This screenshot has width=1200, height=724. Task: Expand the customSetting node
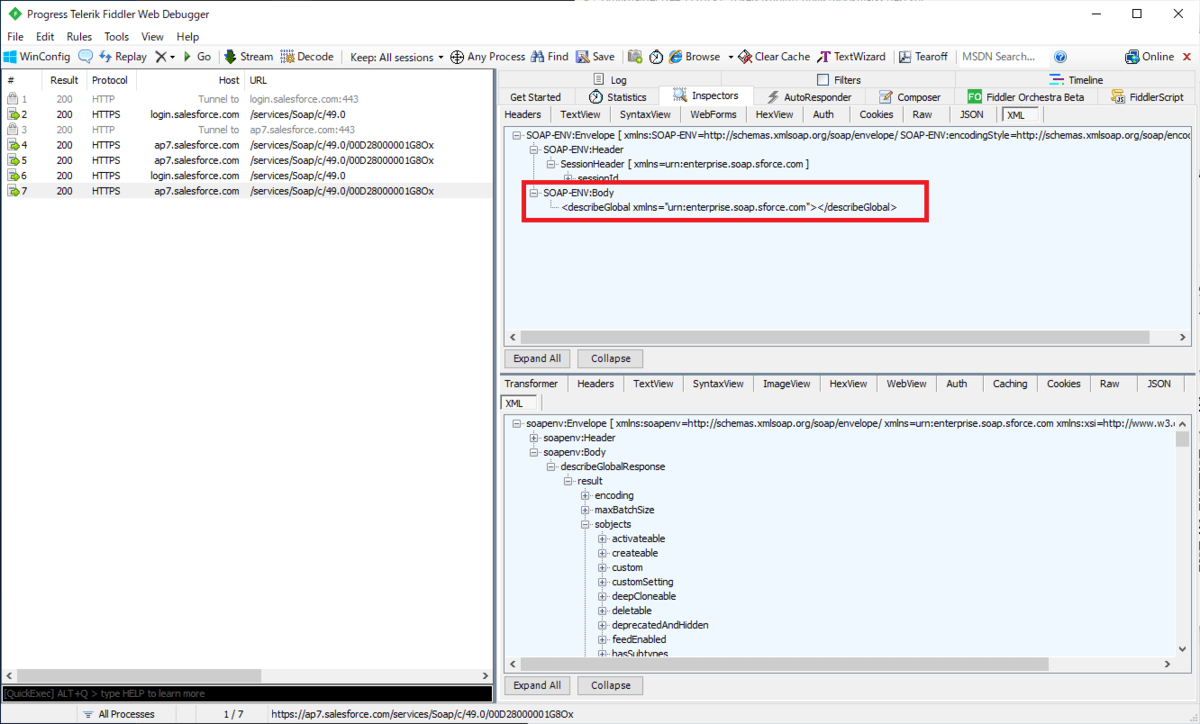pyautogui.click(x=602, y=582)
